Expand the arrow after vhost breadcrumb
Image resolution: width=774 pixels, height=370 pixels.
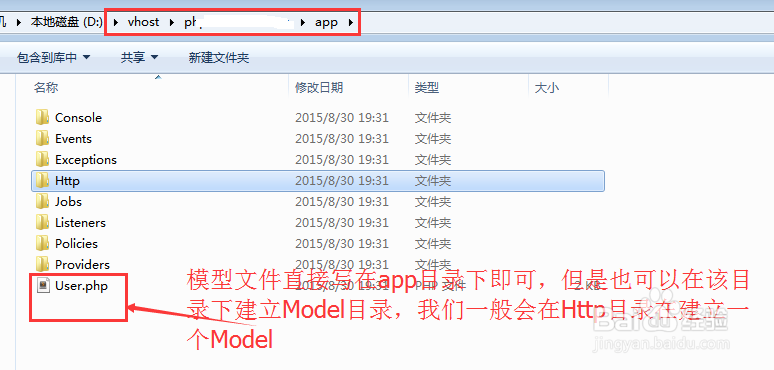pos(172,22)
